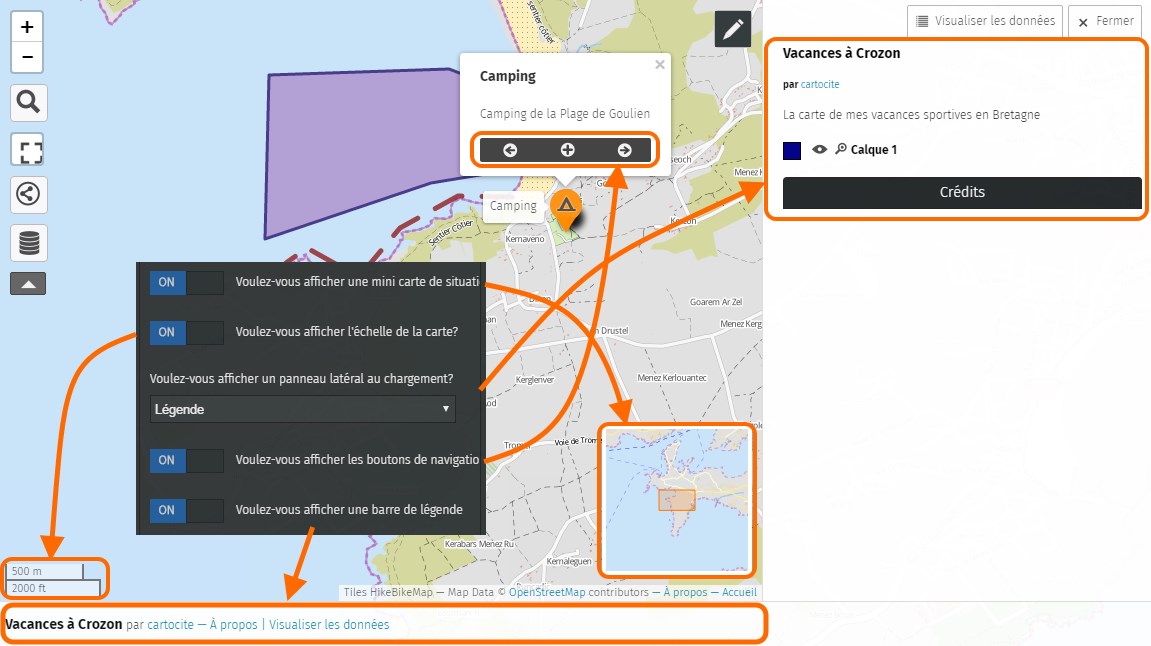The width and height of the screenshot is (1151, 646).
Task: Click the zoom out minus button
Action: click(27, 57)
